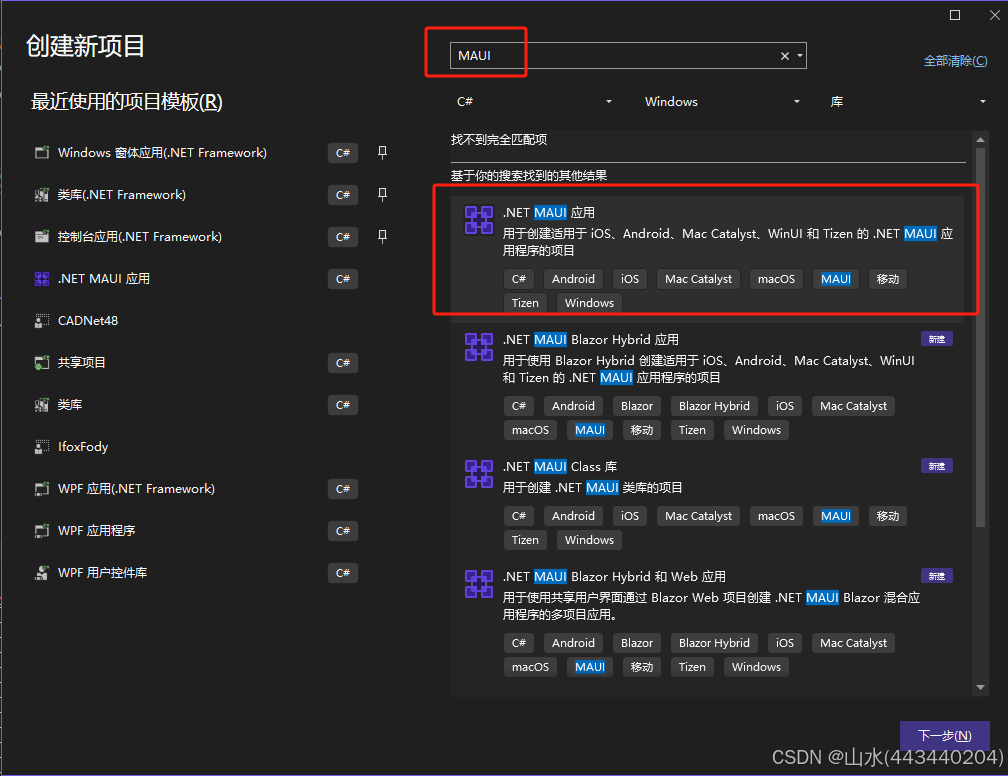Click the 新建 badge on MAUI Blazor Hybrid 应用
The image size is (1008, 776).
coord(937,339)
